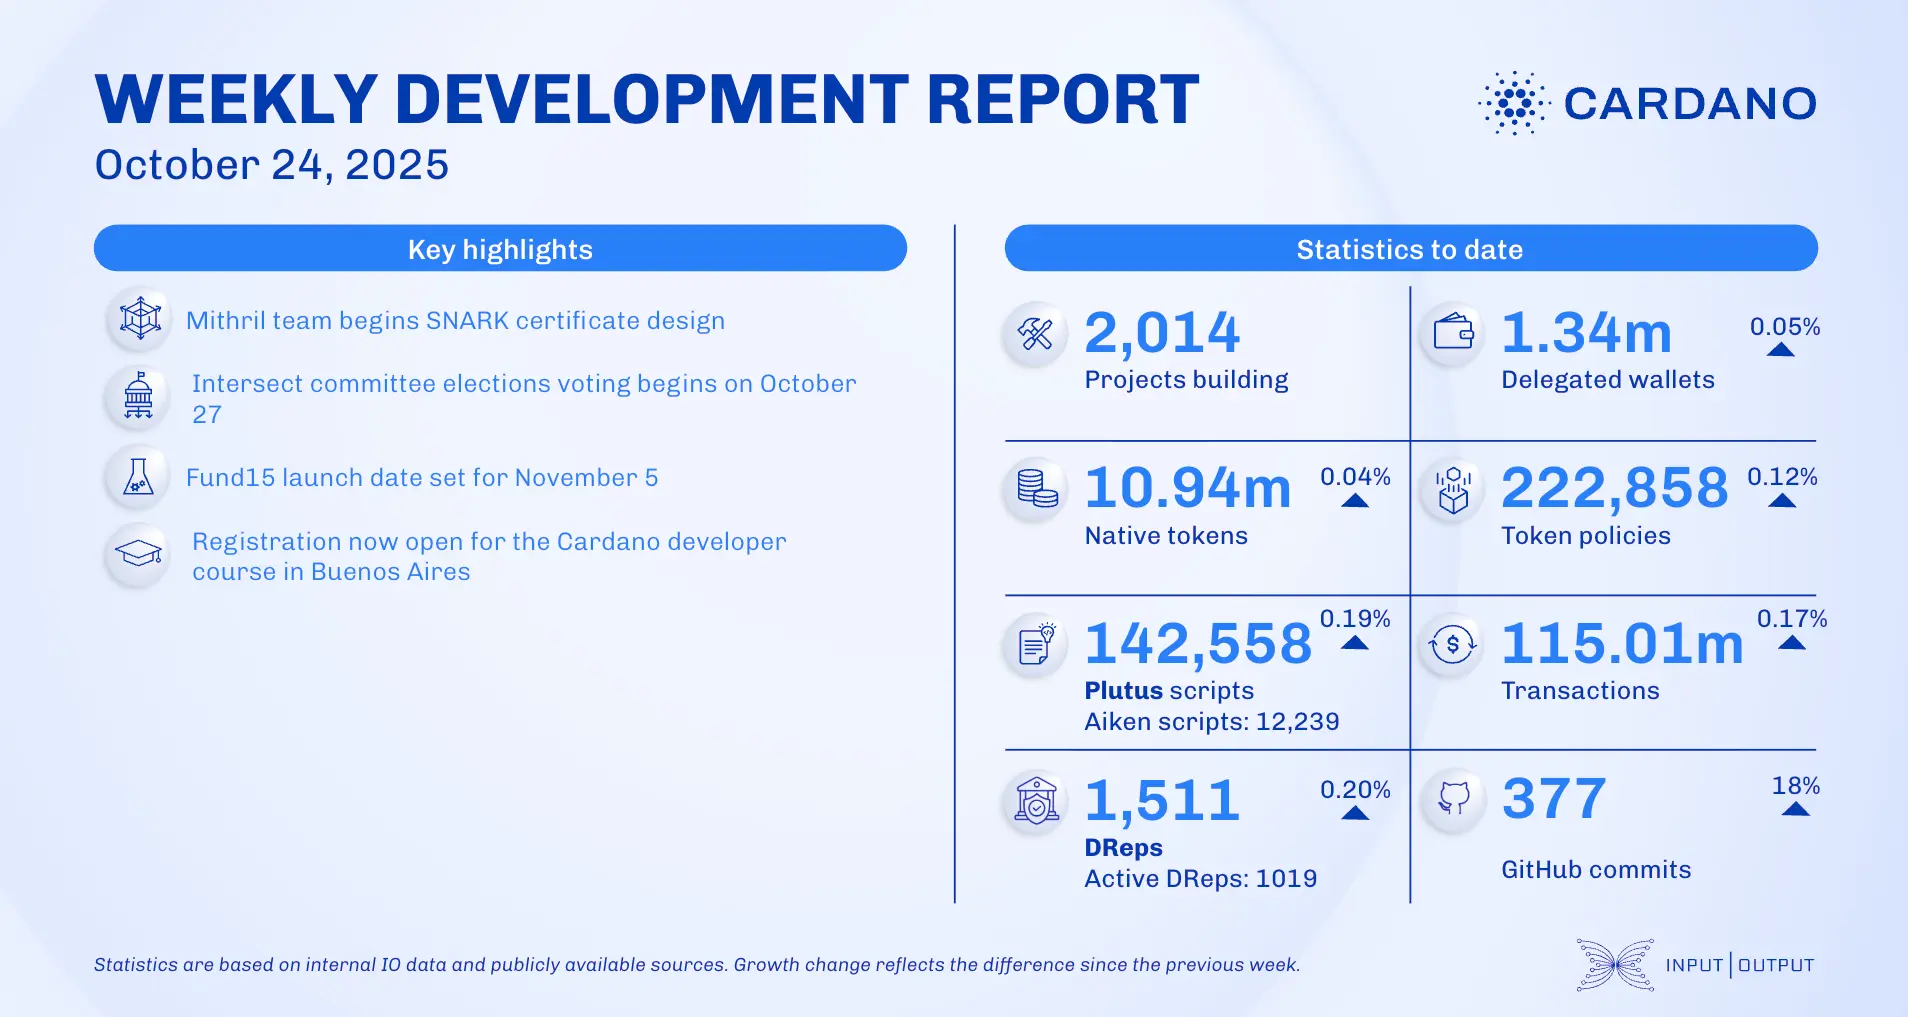Select the Mithril cube icon
Screen dimensions: 1908x1017
tap(138, 319)
